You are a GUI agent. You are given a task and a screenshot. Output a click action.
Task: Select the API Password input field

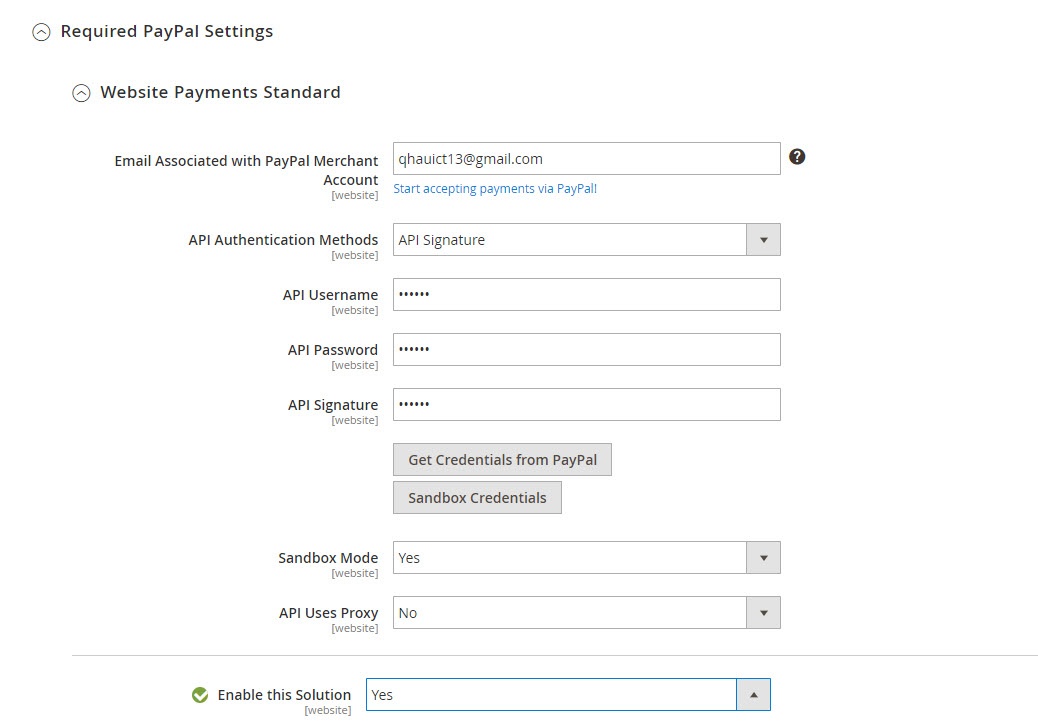tap(586, 350)
